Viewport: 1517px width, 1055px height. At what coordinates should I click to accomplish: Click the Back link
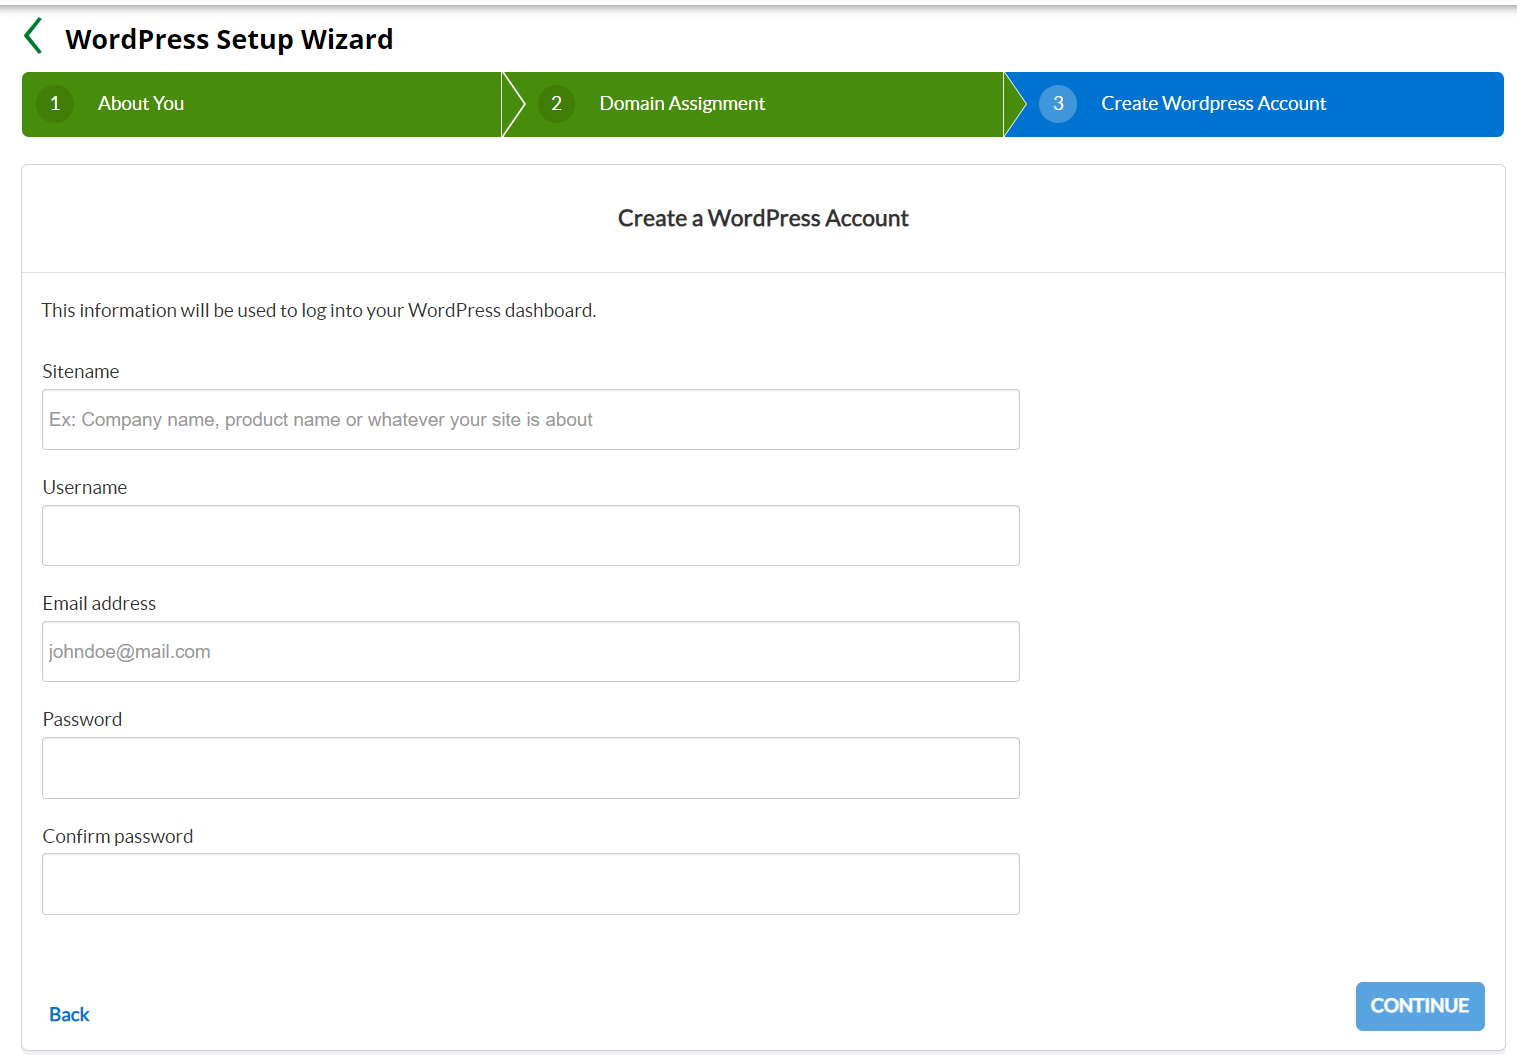[69, 1015]
